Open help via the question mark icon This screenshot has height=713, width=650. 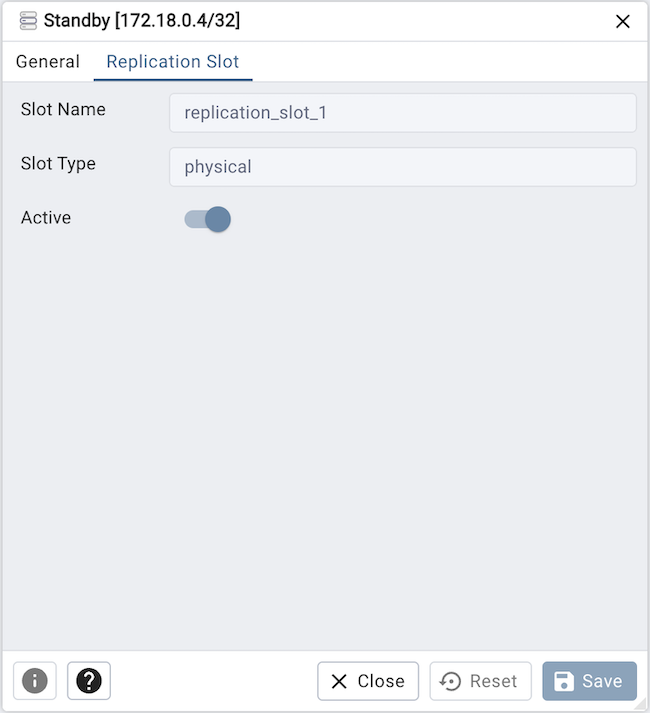pos(89,681)
